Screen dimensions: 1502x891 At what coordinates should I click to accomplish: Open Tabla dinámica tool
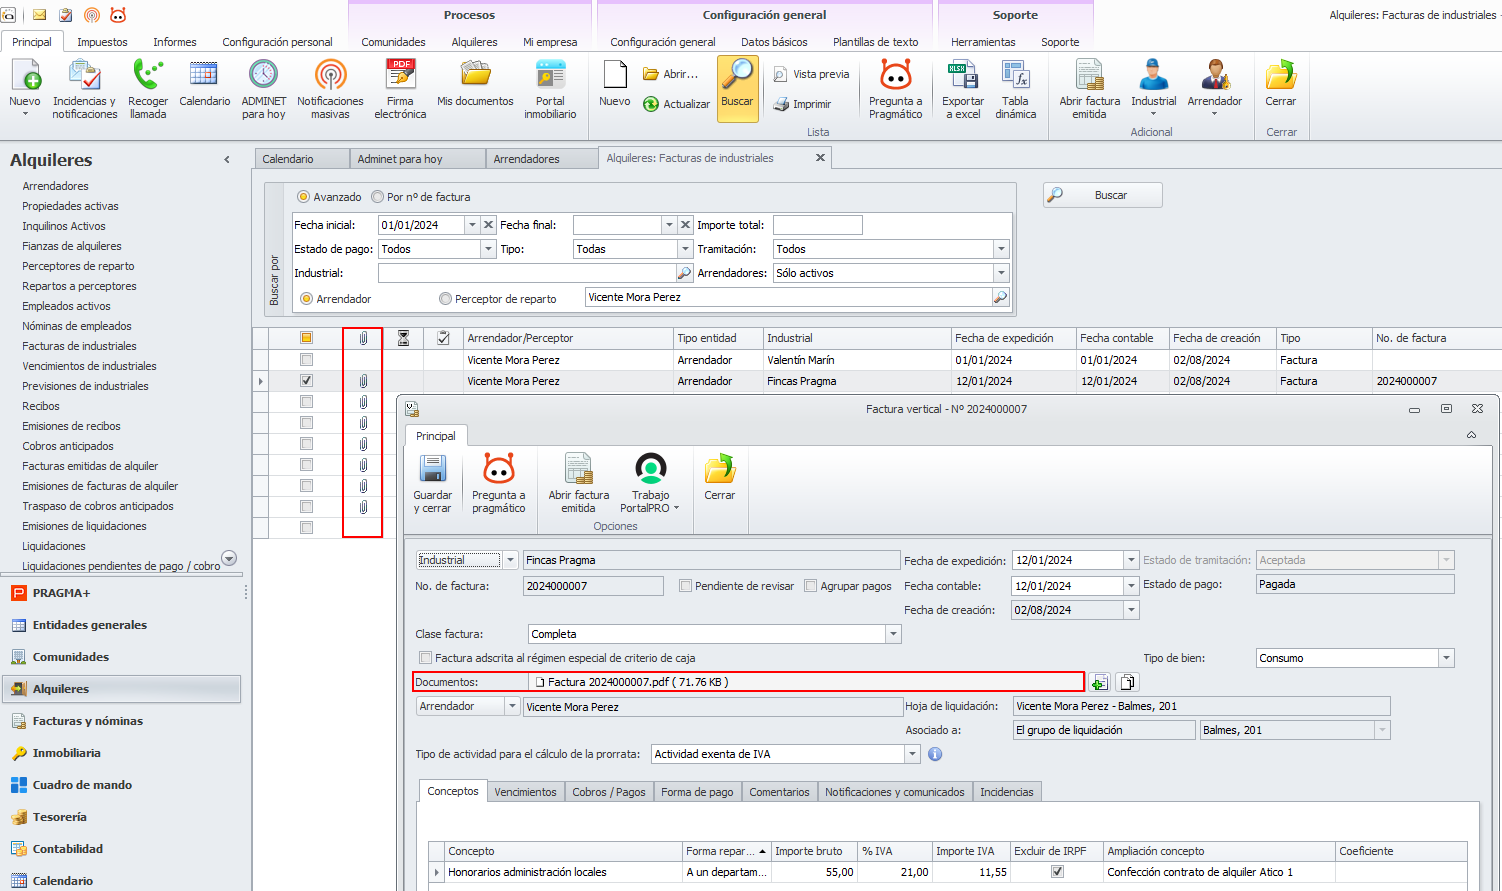pos(1015,76)
